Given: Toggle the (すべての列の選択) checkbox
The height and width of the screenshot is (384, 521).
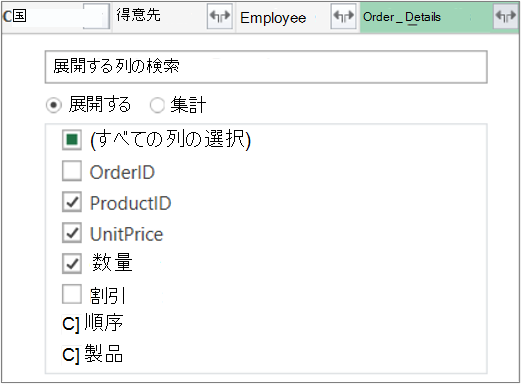Looking at the screenshot, I should click(72, 139).
